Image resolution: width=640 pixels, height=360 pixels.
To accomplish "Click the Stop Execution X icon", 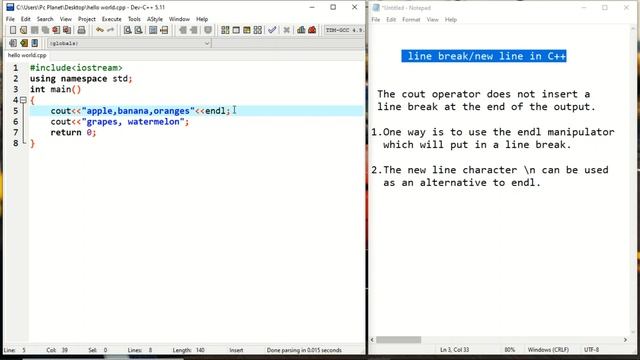I will pyautogui.click(x=287, y=30).
